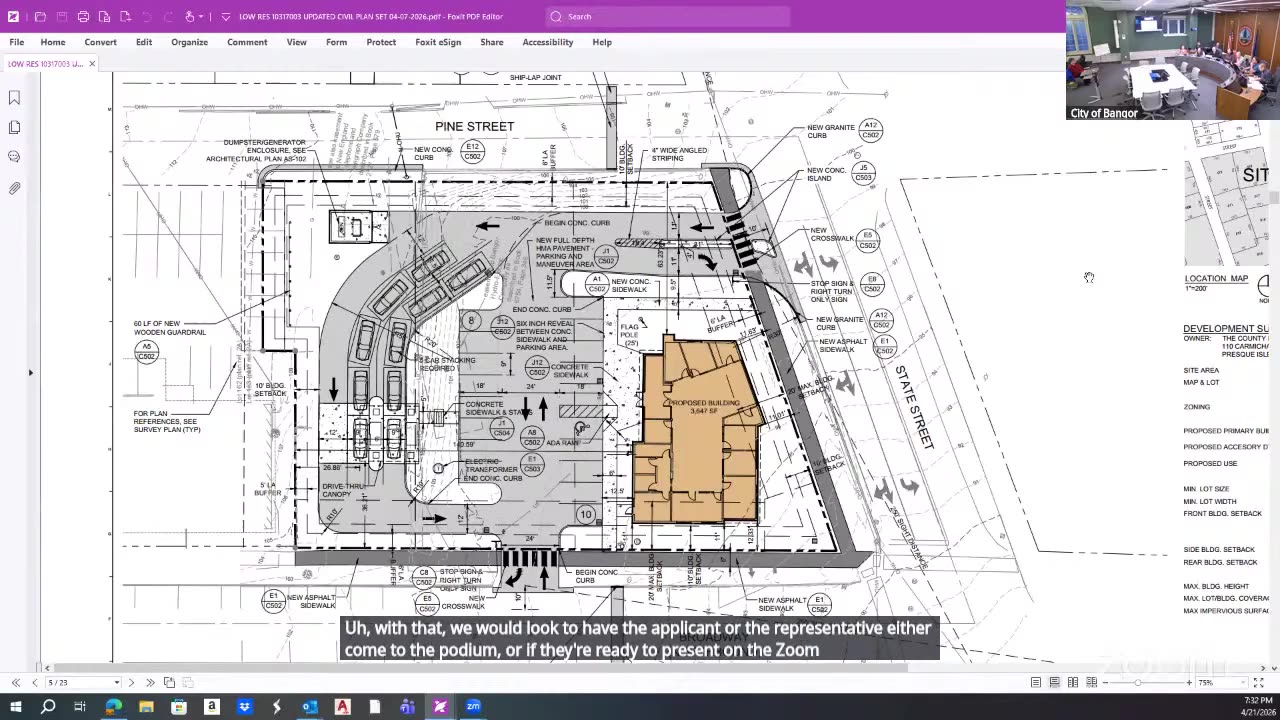This screenshot has height=720, width=1280.
Task: Open Zoom from the taskbar
Action: click(473, 707)
